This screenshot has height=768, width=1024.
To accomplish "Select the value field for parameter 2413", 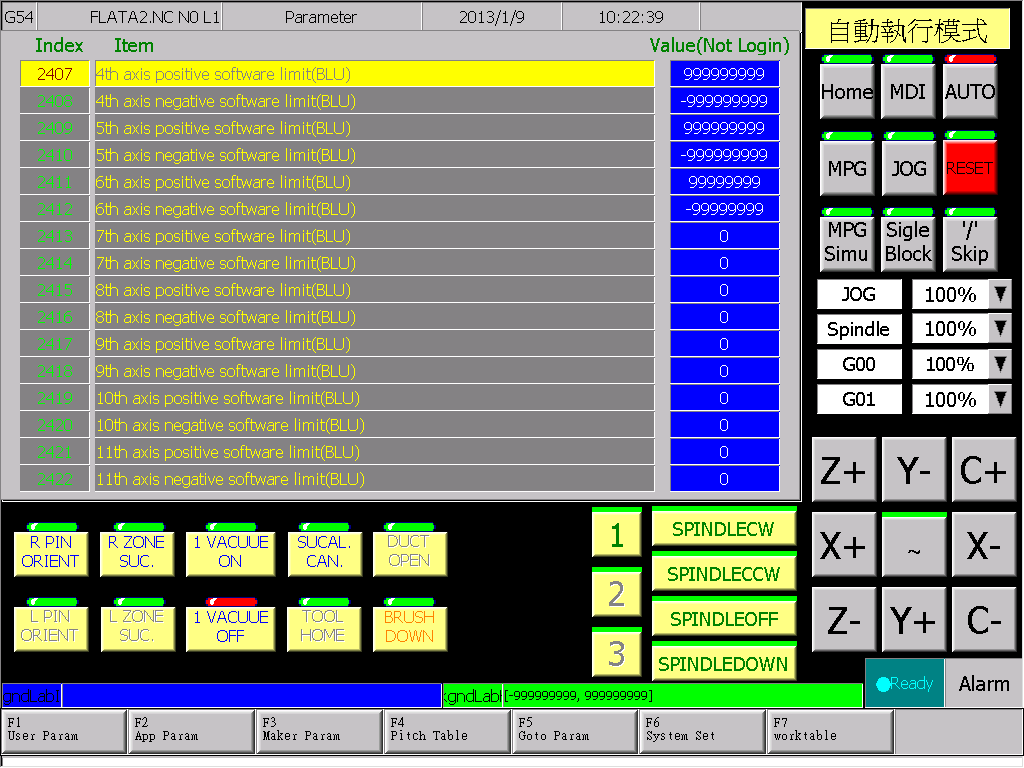I will (724, 236).
